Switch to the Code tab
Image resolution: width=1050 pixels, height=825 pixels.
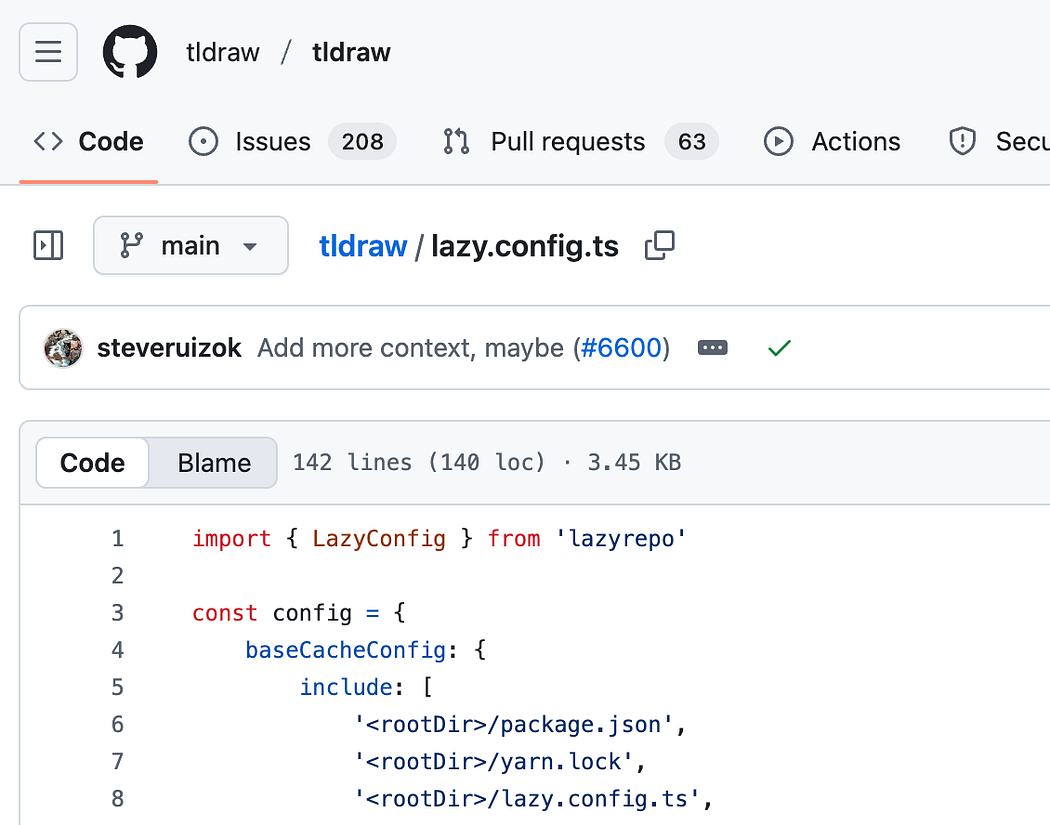click(x=88, y=141)
